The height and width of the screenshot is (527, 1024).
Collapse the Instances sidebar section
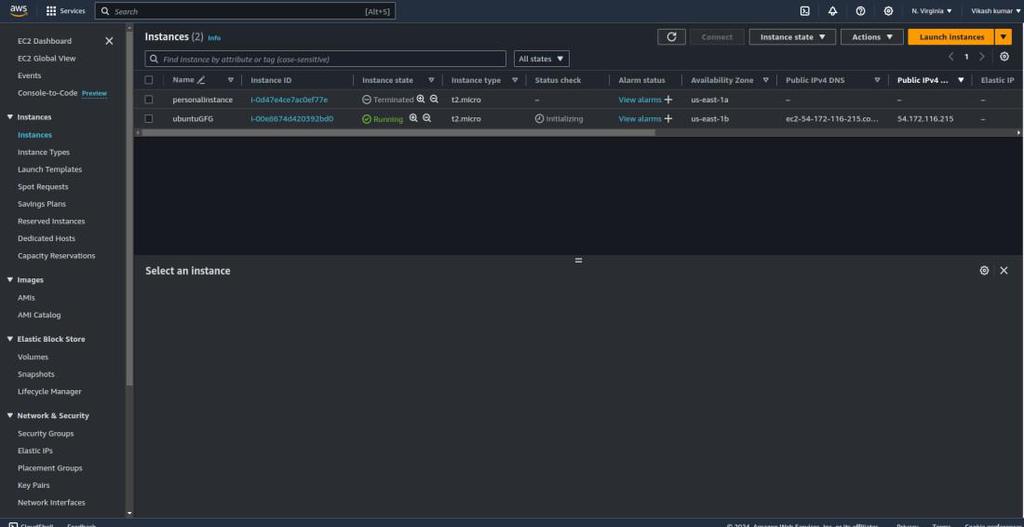pos(10,117)
